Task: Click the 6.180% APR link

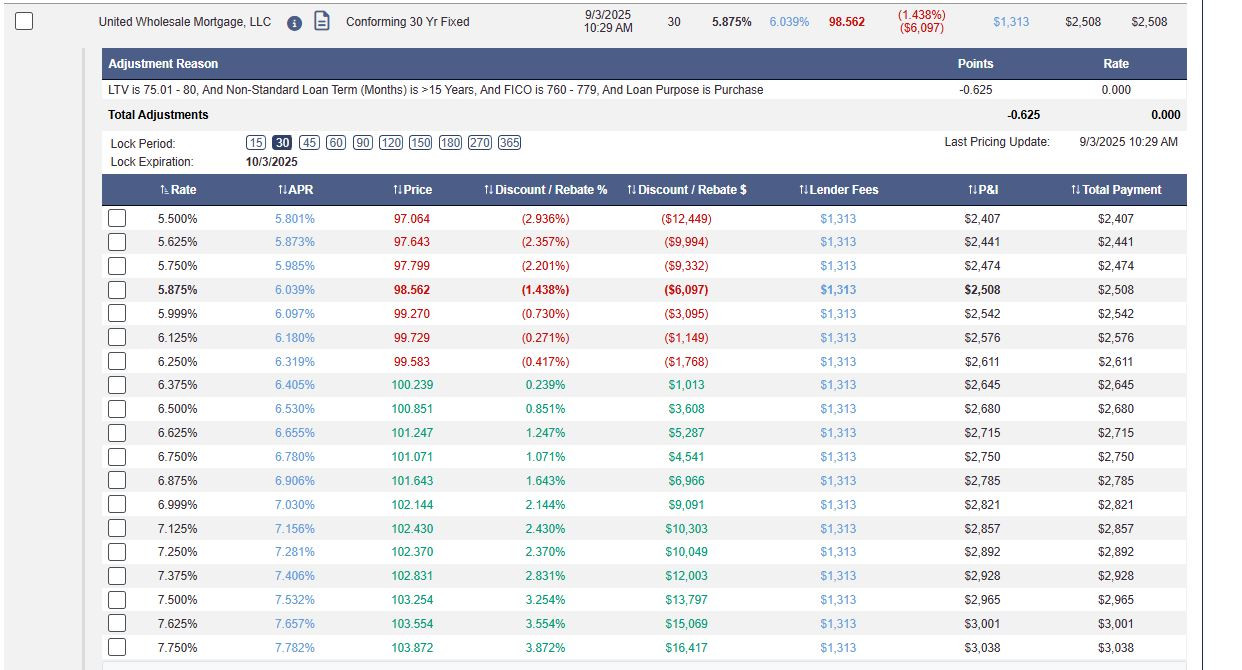Action: 295,338
